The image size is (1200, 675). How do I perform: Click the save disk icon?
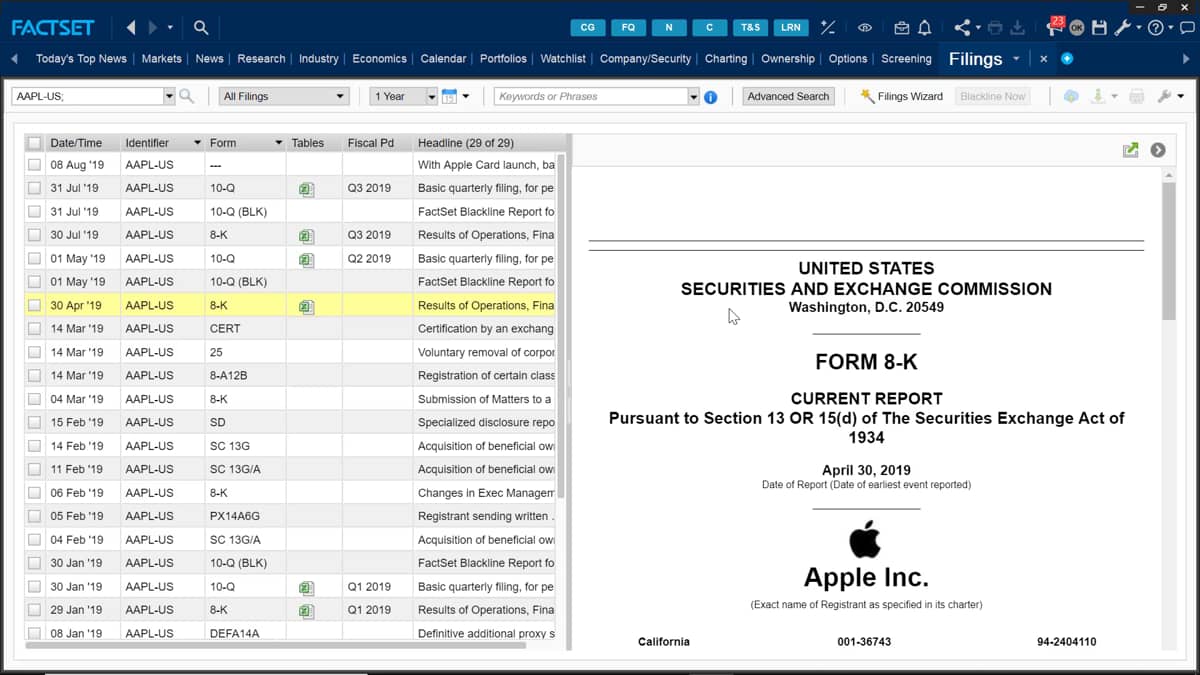[x=1099, y=28]
